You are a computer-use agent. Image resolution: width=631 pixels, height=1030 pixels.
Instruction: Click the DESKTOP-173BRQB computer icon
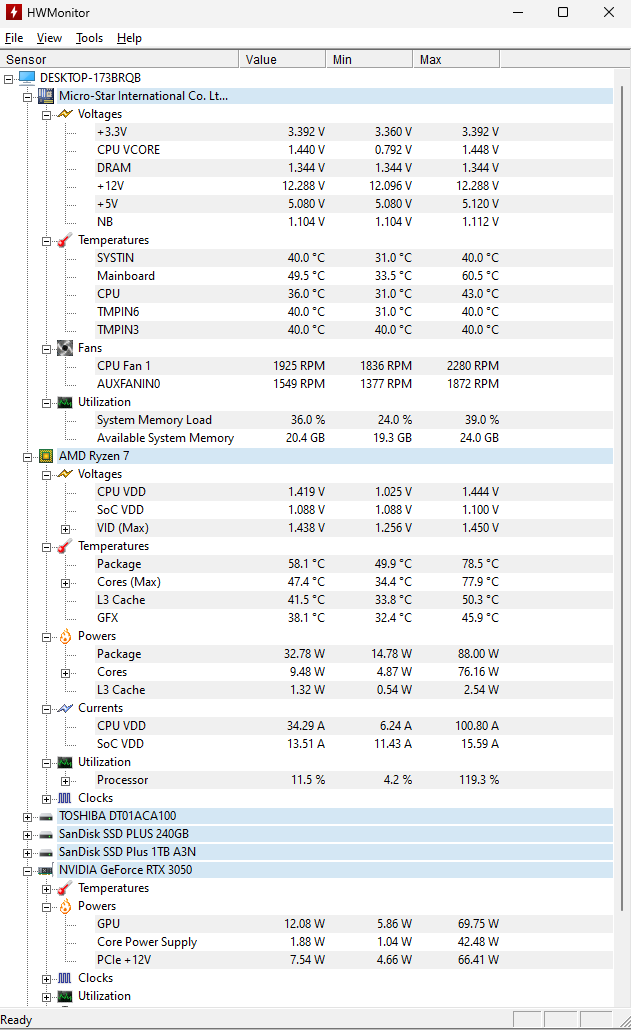pos(27,78)
